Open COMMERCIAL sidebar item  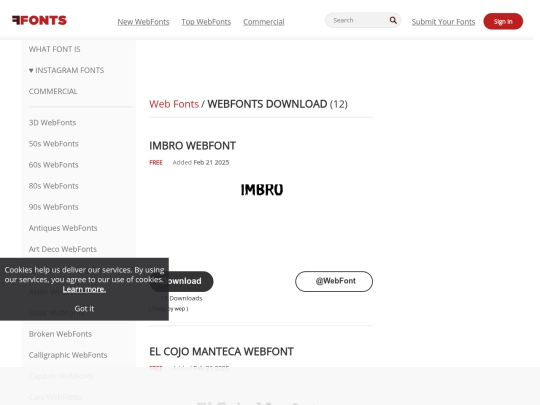[x=53, y=91]
